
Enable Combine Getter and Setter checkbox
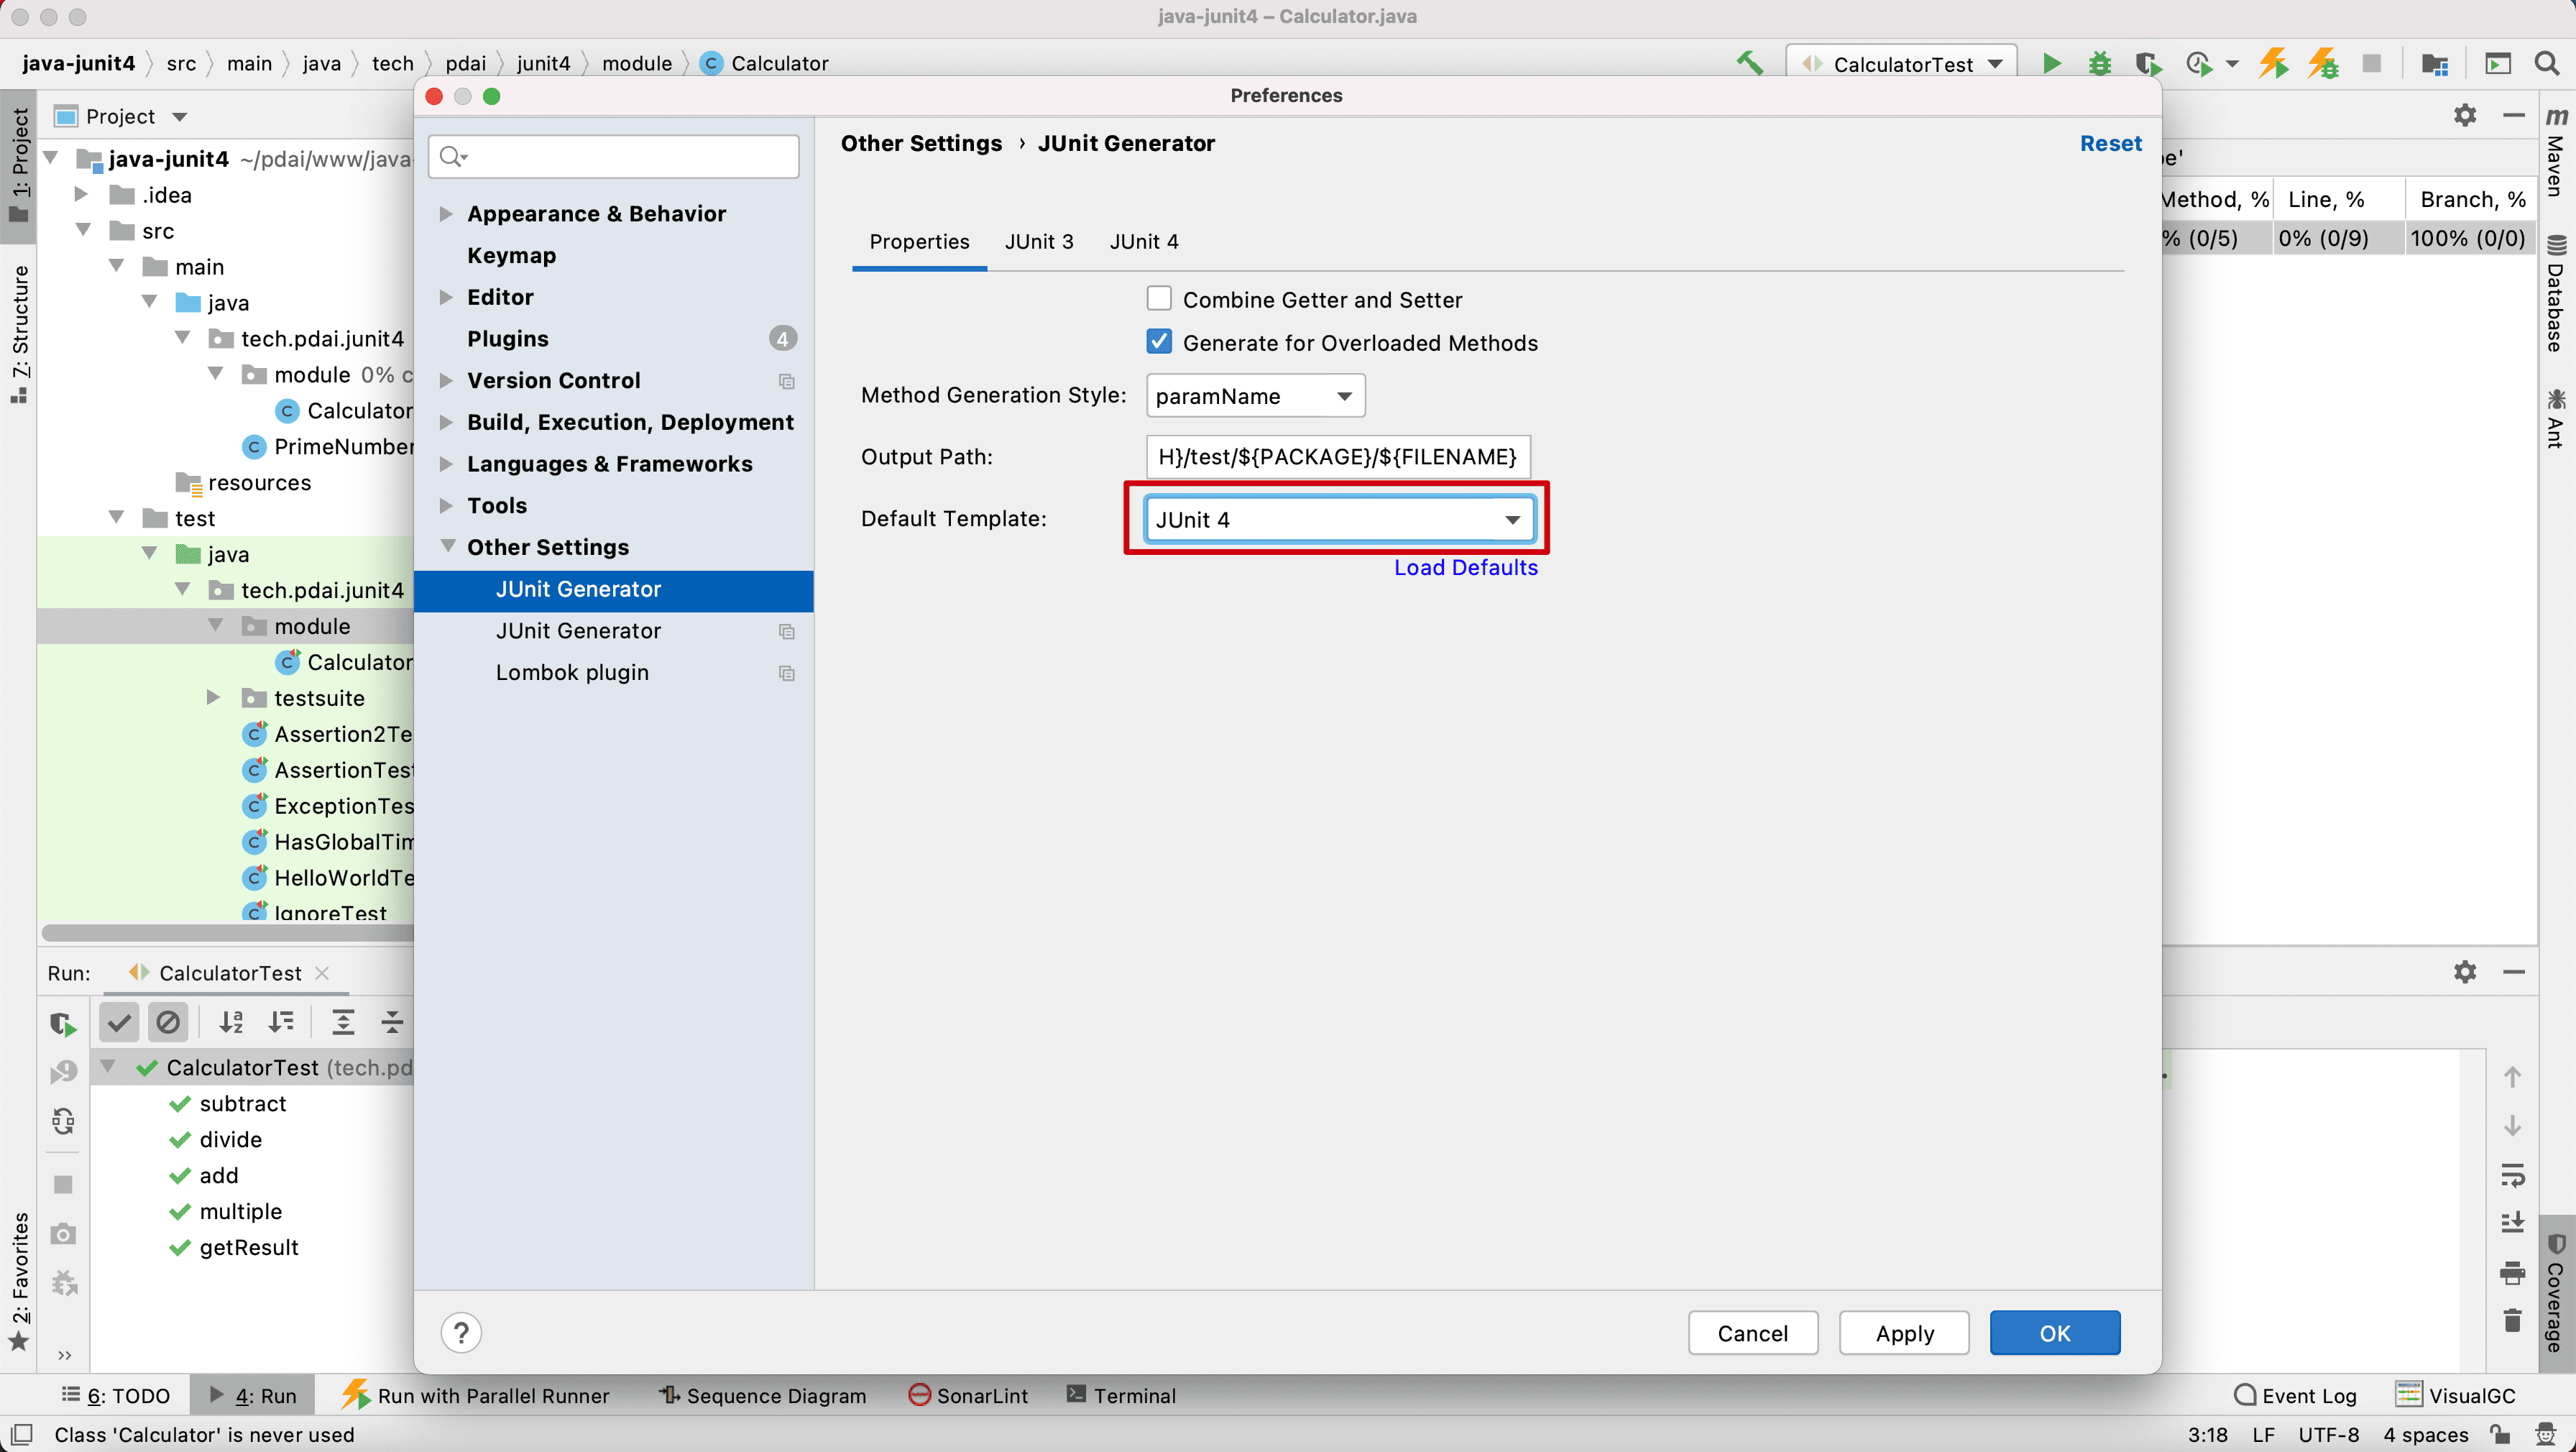click(x=1159, y=299)
